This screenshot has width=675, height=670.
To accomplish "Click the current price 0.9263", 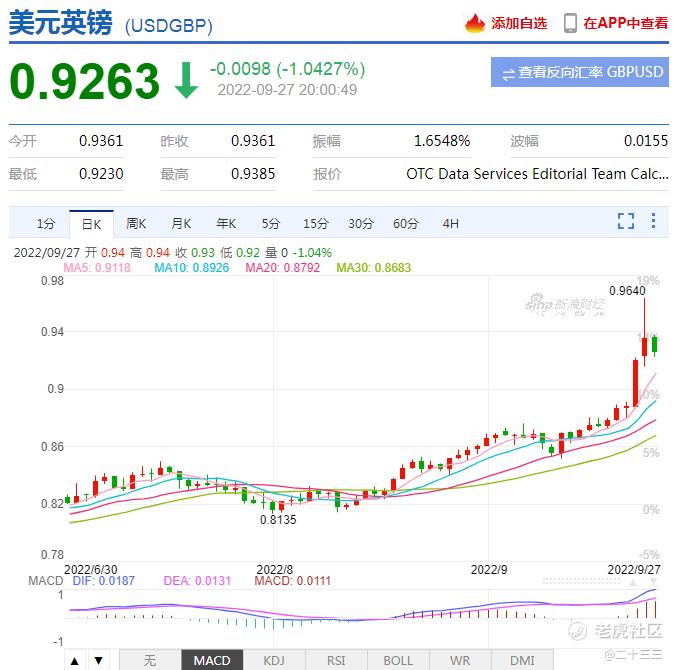I will pyautogui.click(x=85, y=81).
